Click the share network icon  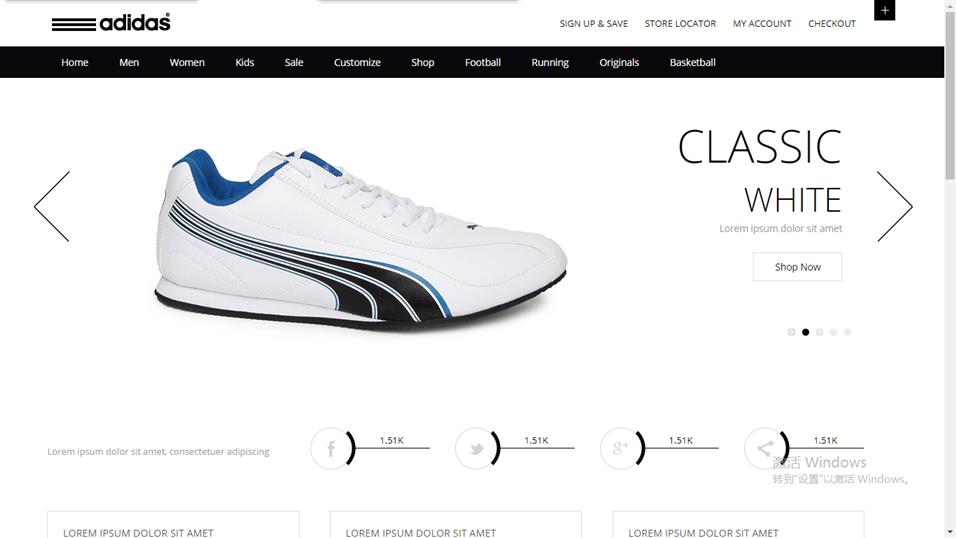coord(765,448)
